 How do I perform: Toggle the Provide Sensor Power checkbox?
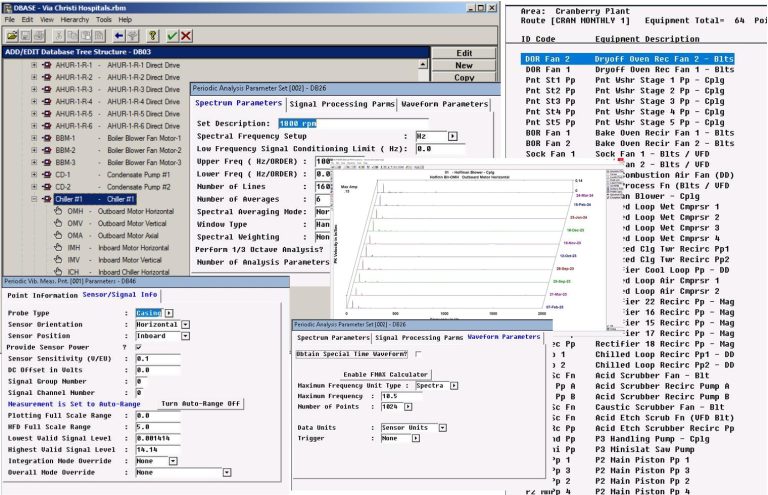click(140, 346)
